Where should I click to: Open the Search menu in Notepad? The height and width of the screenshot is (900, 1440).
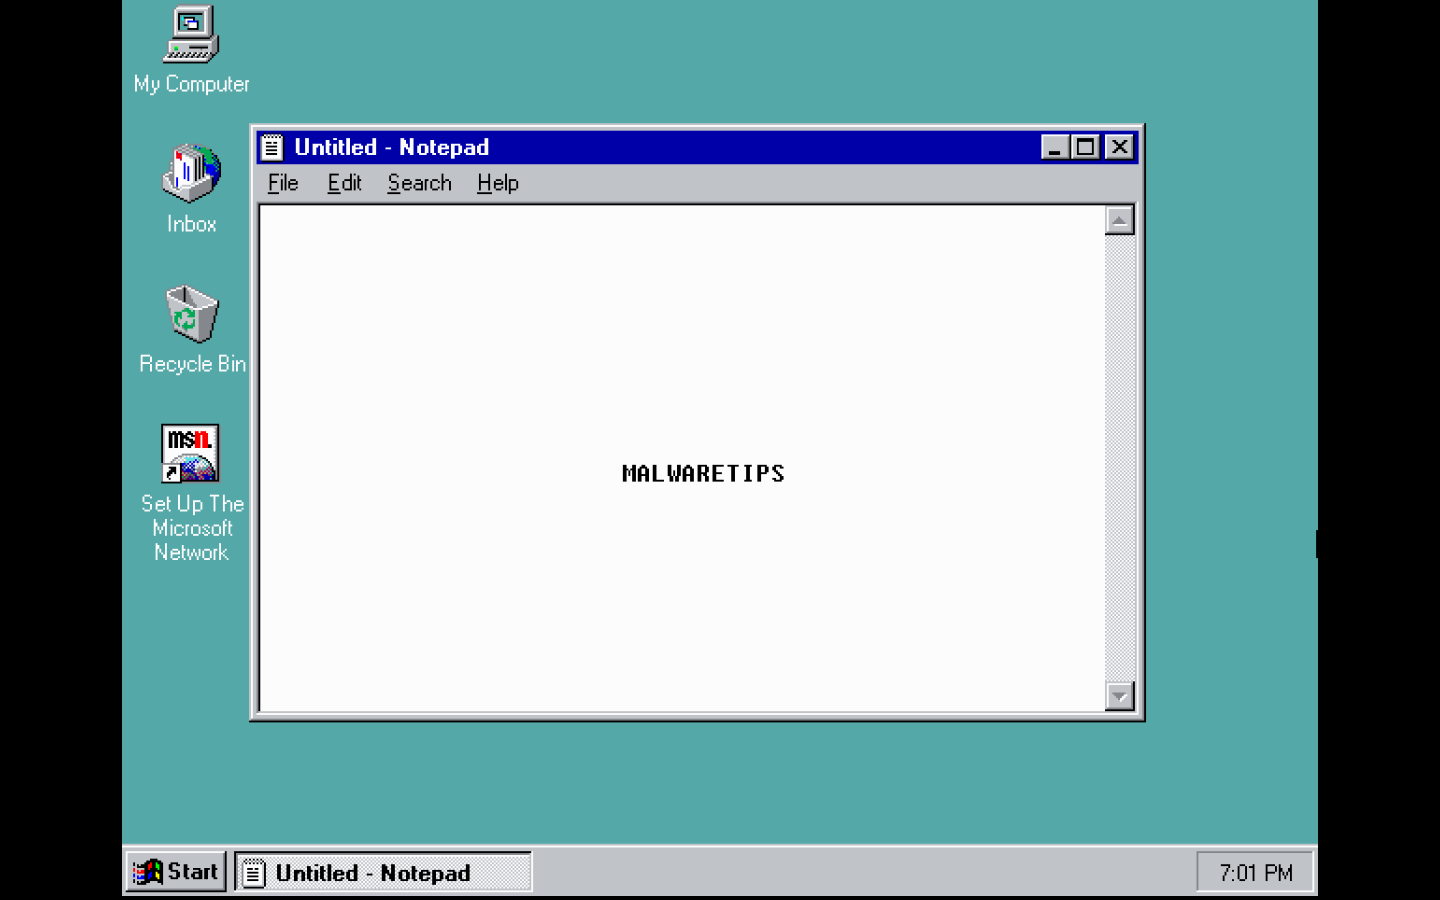(x=419, y=183)
